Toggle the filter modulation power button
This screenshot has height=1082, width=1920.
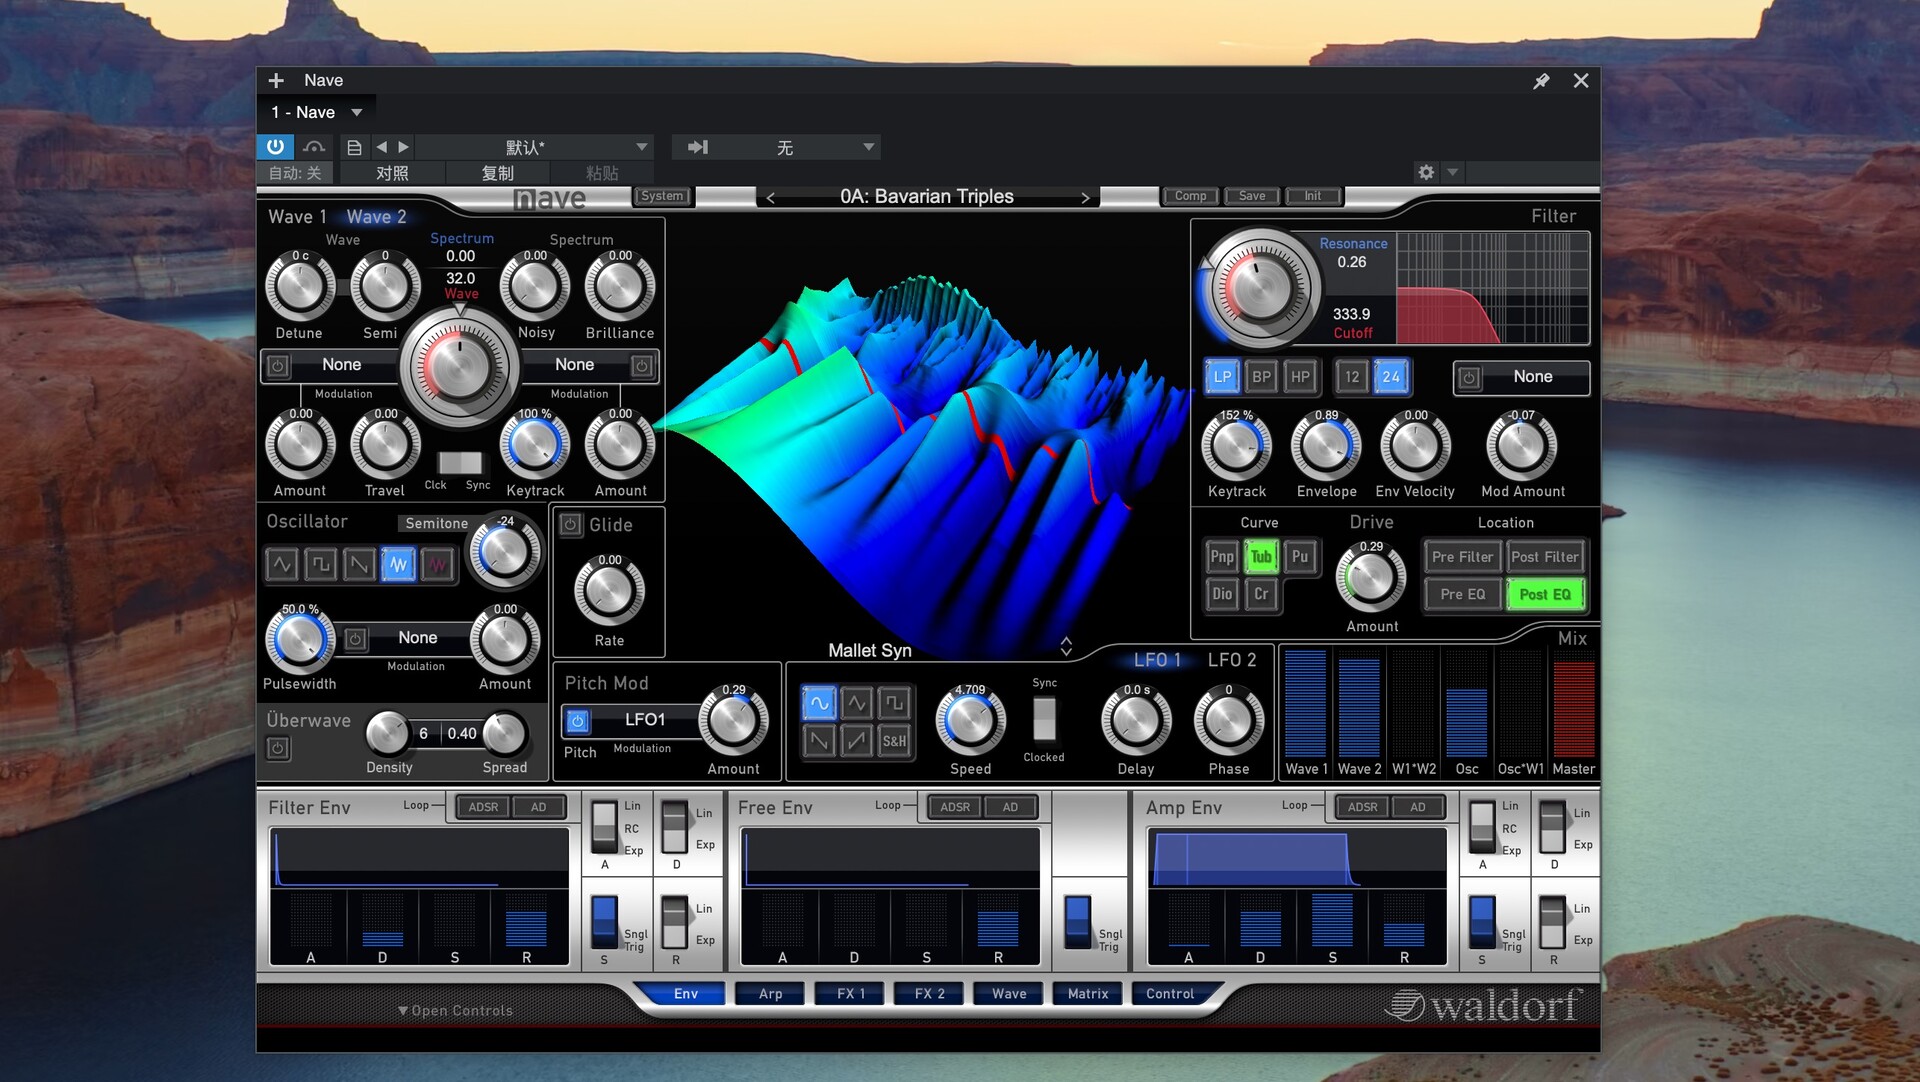[1469, 378]
